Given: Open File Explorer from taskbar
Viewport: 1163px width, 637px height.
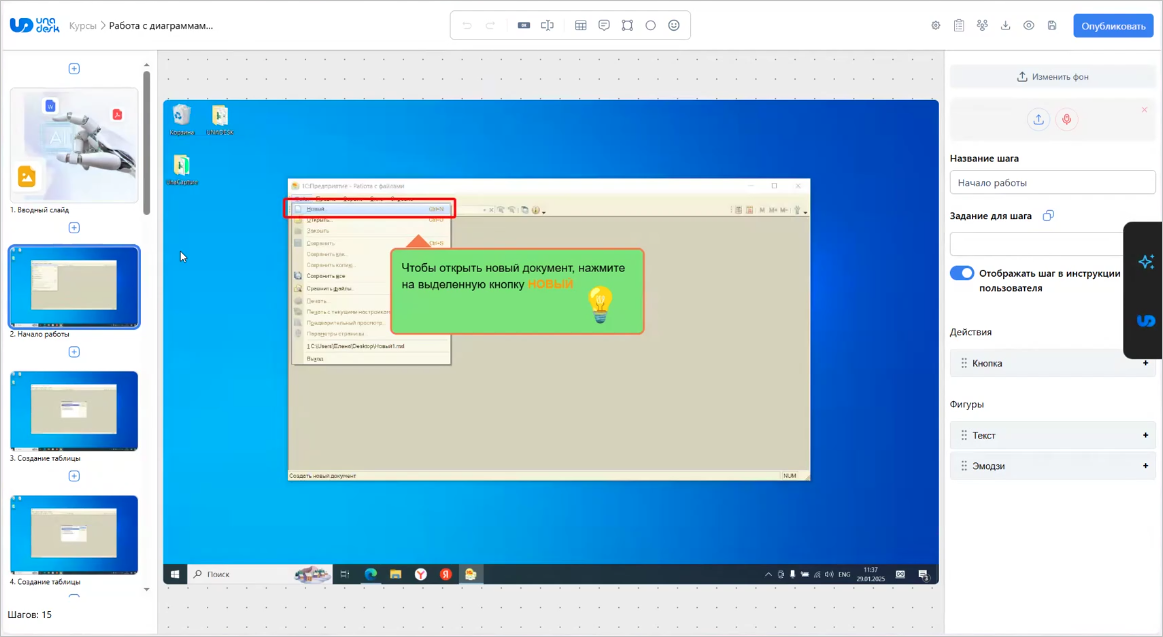Looking at the screenshot, I should 395,574.
